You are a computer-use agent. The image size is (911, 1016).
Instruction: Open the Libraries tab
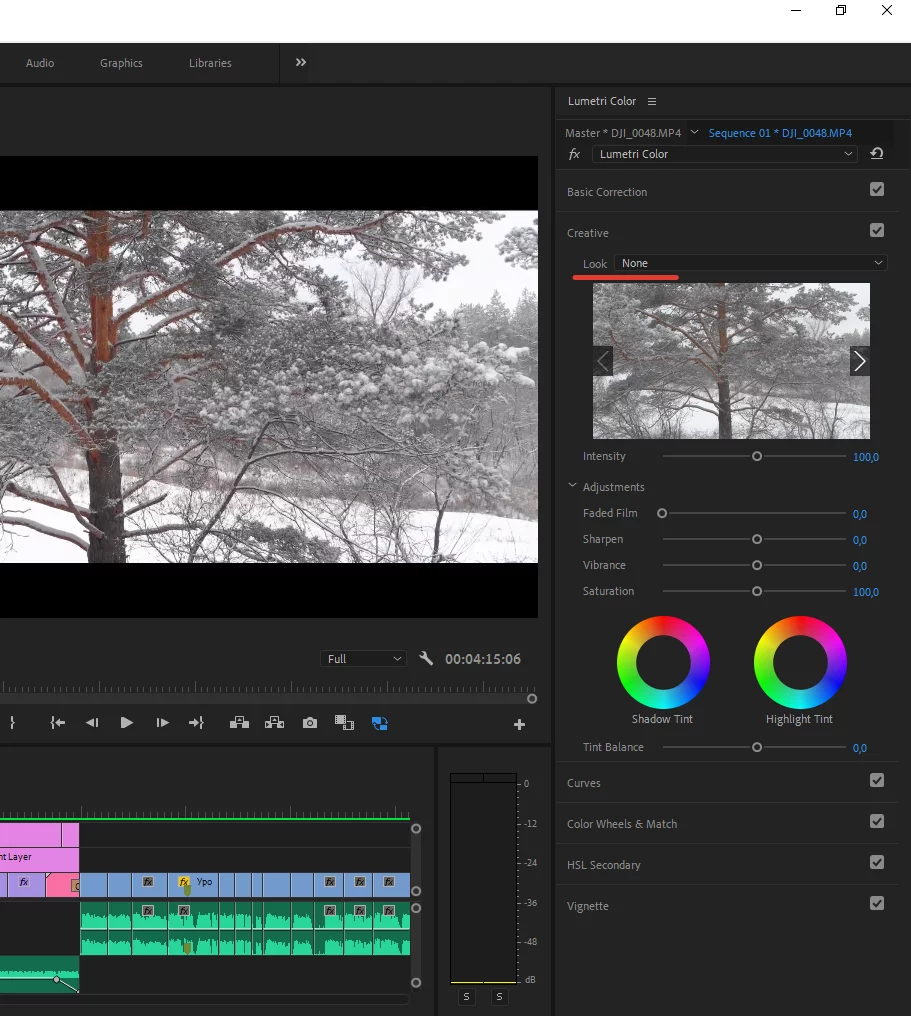tap(210, 63)
